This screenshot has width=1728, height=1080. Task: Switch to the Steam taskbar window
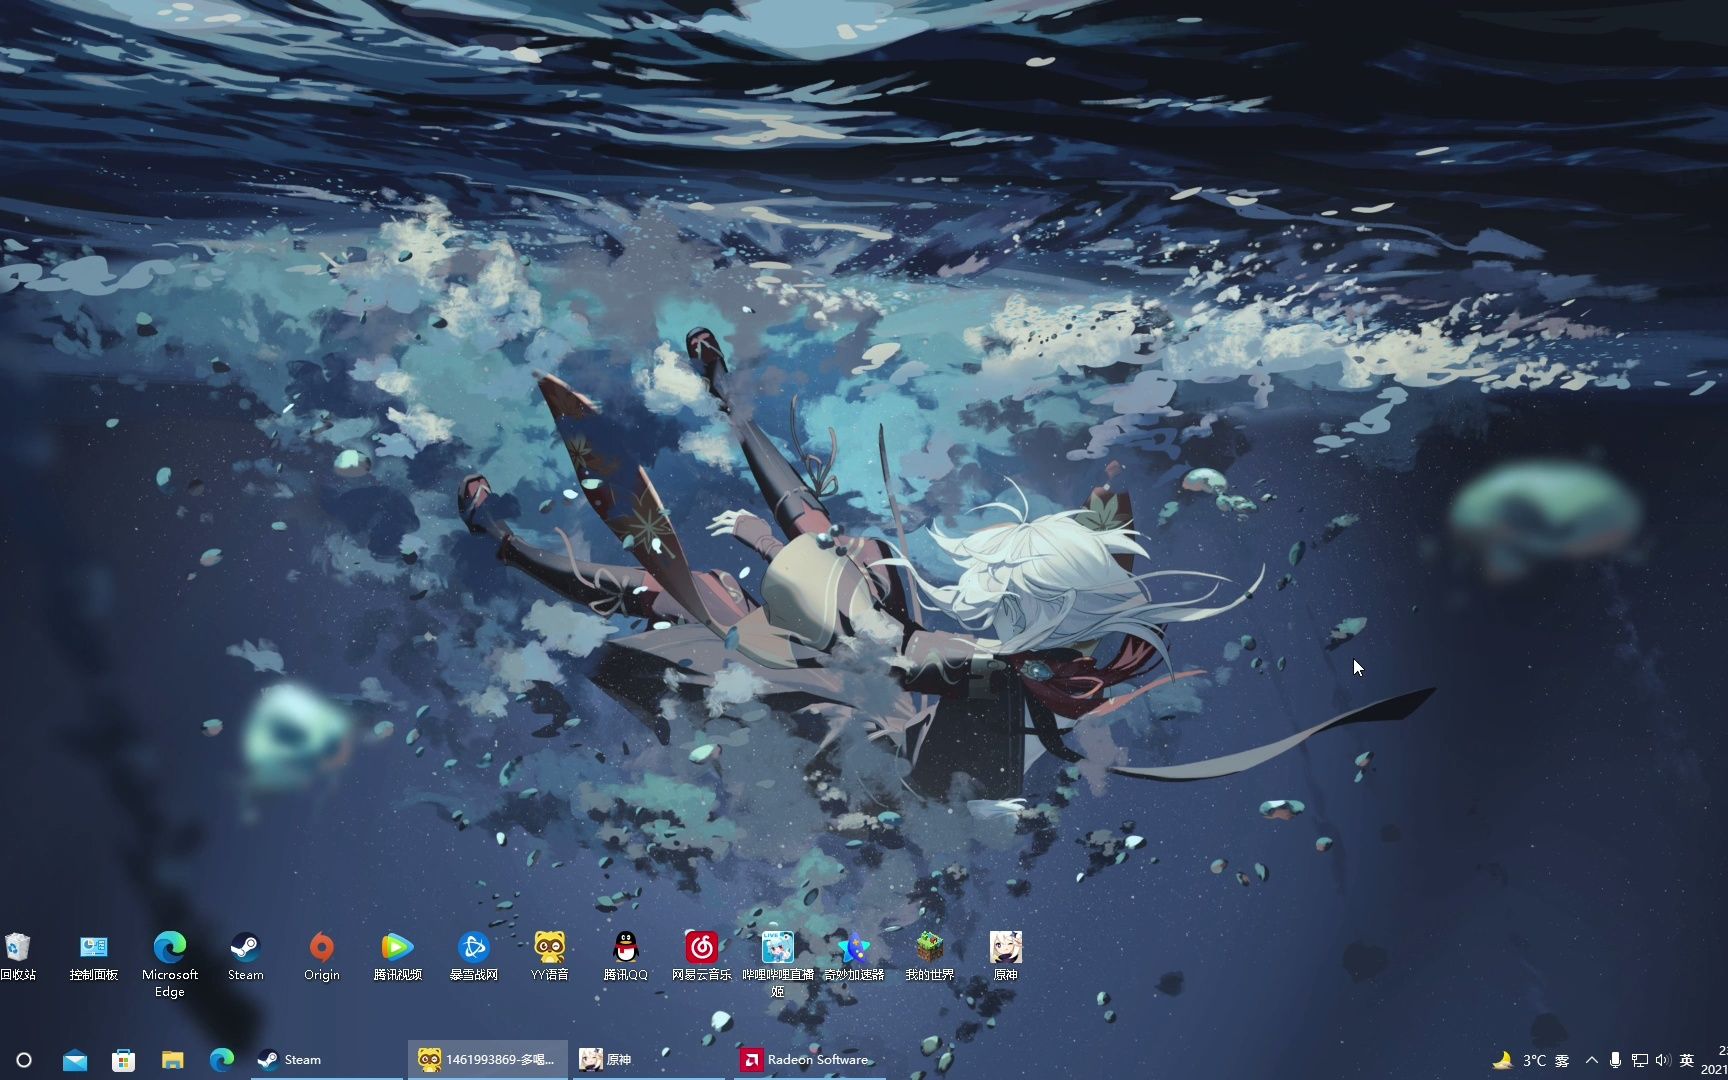click(326, 1060)
